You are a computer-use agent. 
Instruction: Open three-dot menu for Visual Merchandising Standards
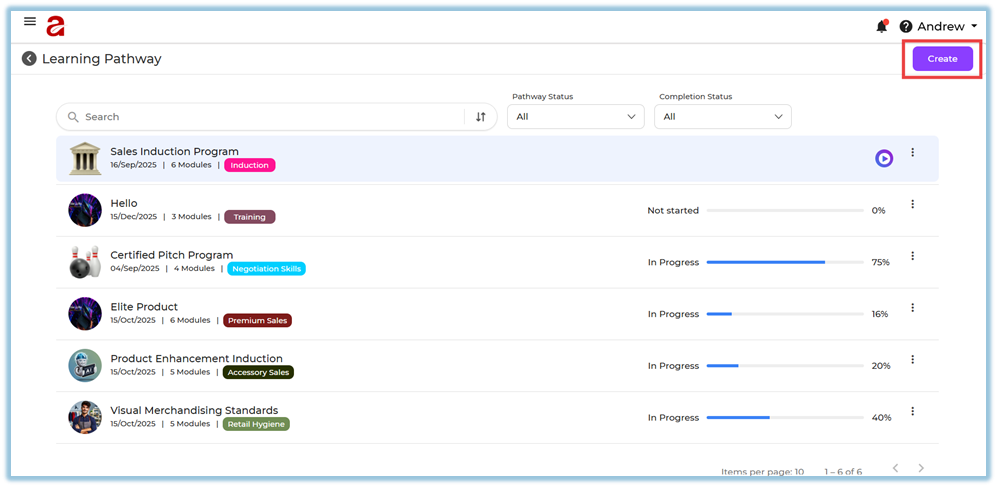point(912,411)
